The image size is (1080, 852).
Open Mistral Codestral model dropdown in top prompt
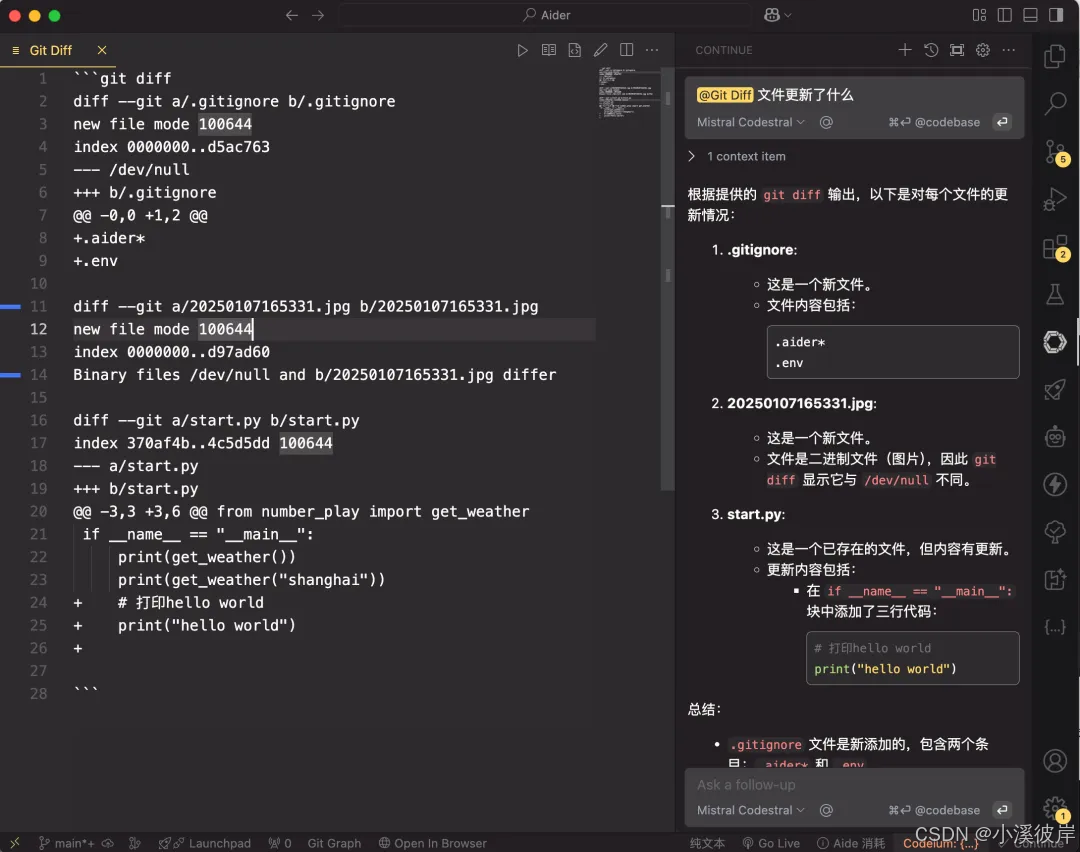(750, 122)
